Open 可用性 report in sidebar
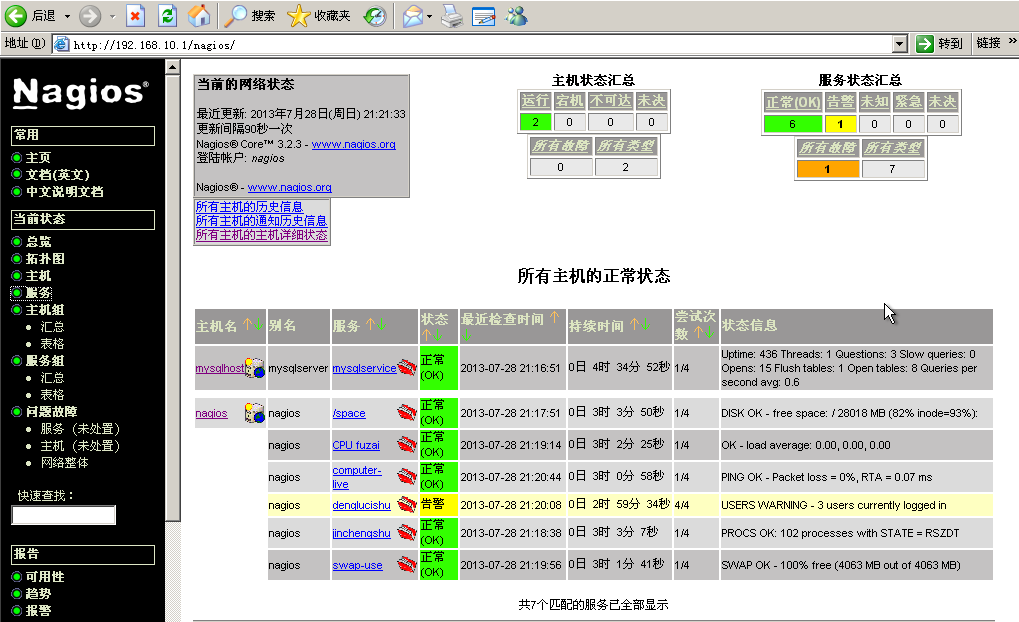Screen dimensions: 1019x622 (45, 577)
